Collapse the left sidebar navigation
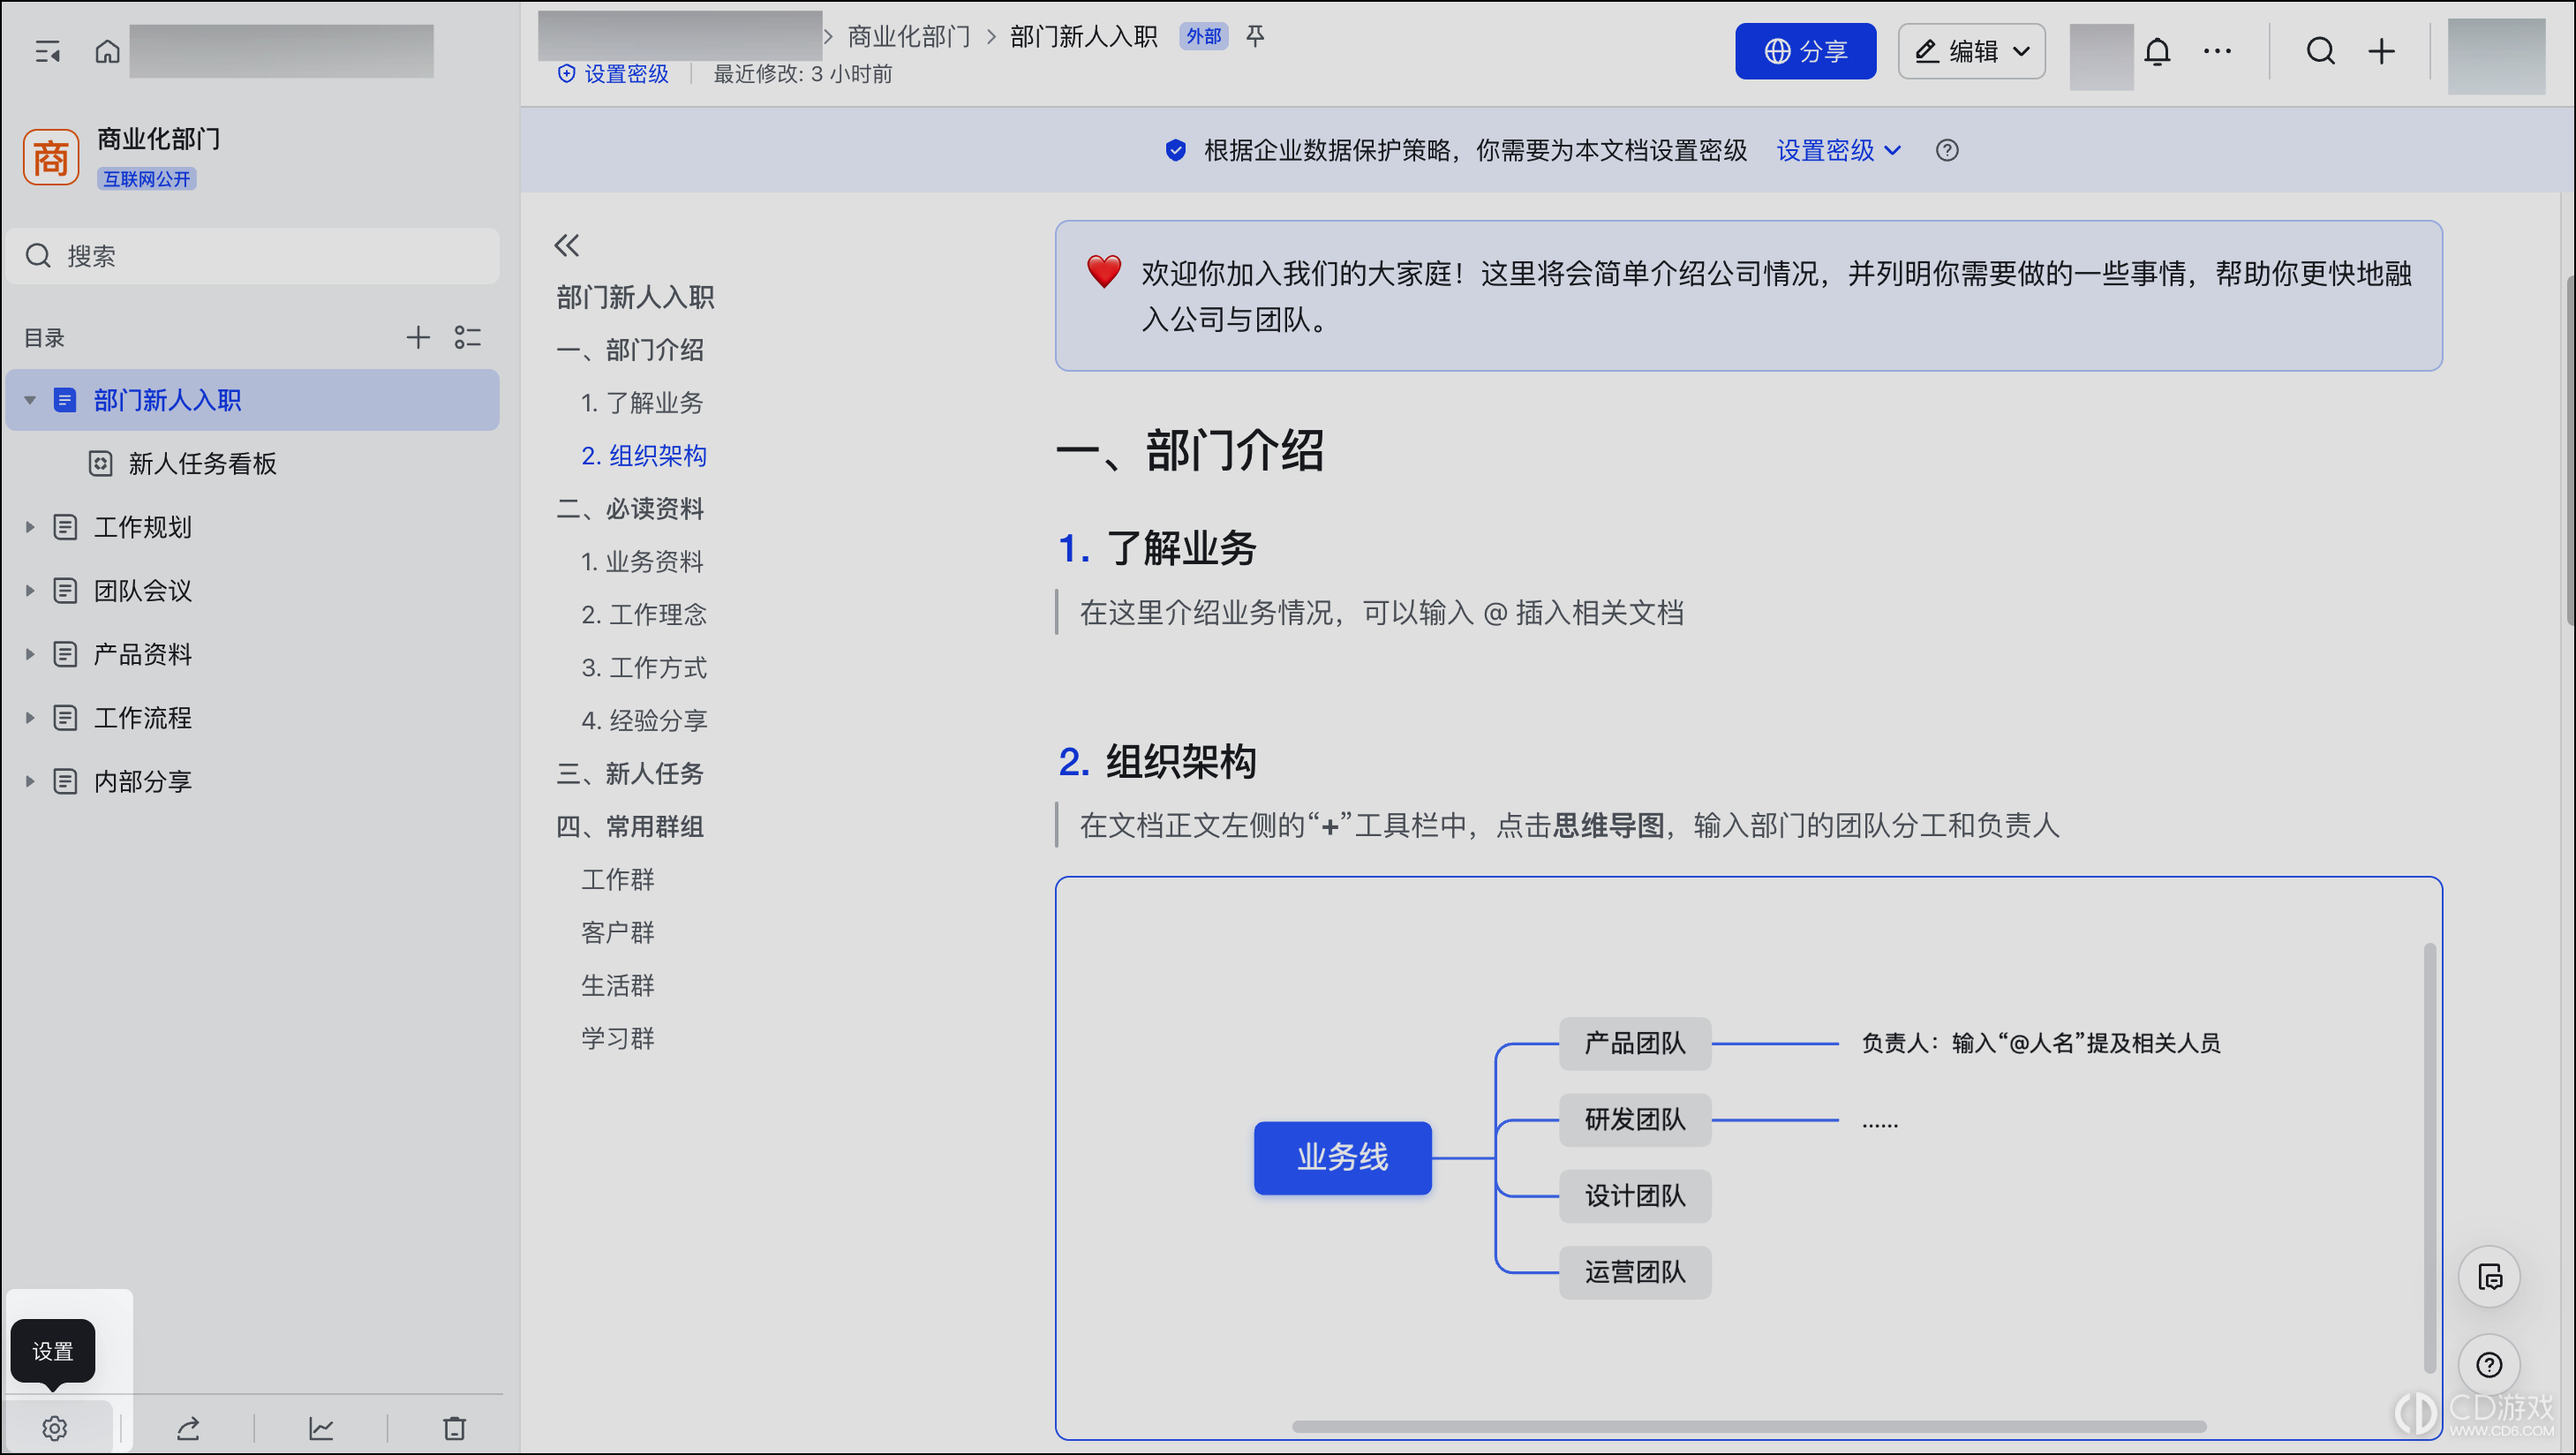Viewport: 2576px width, 1455px height. pos(47,51)
